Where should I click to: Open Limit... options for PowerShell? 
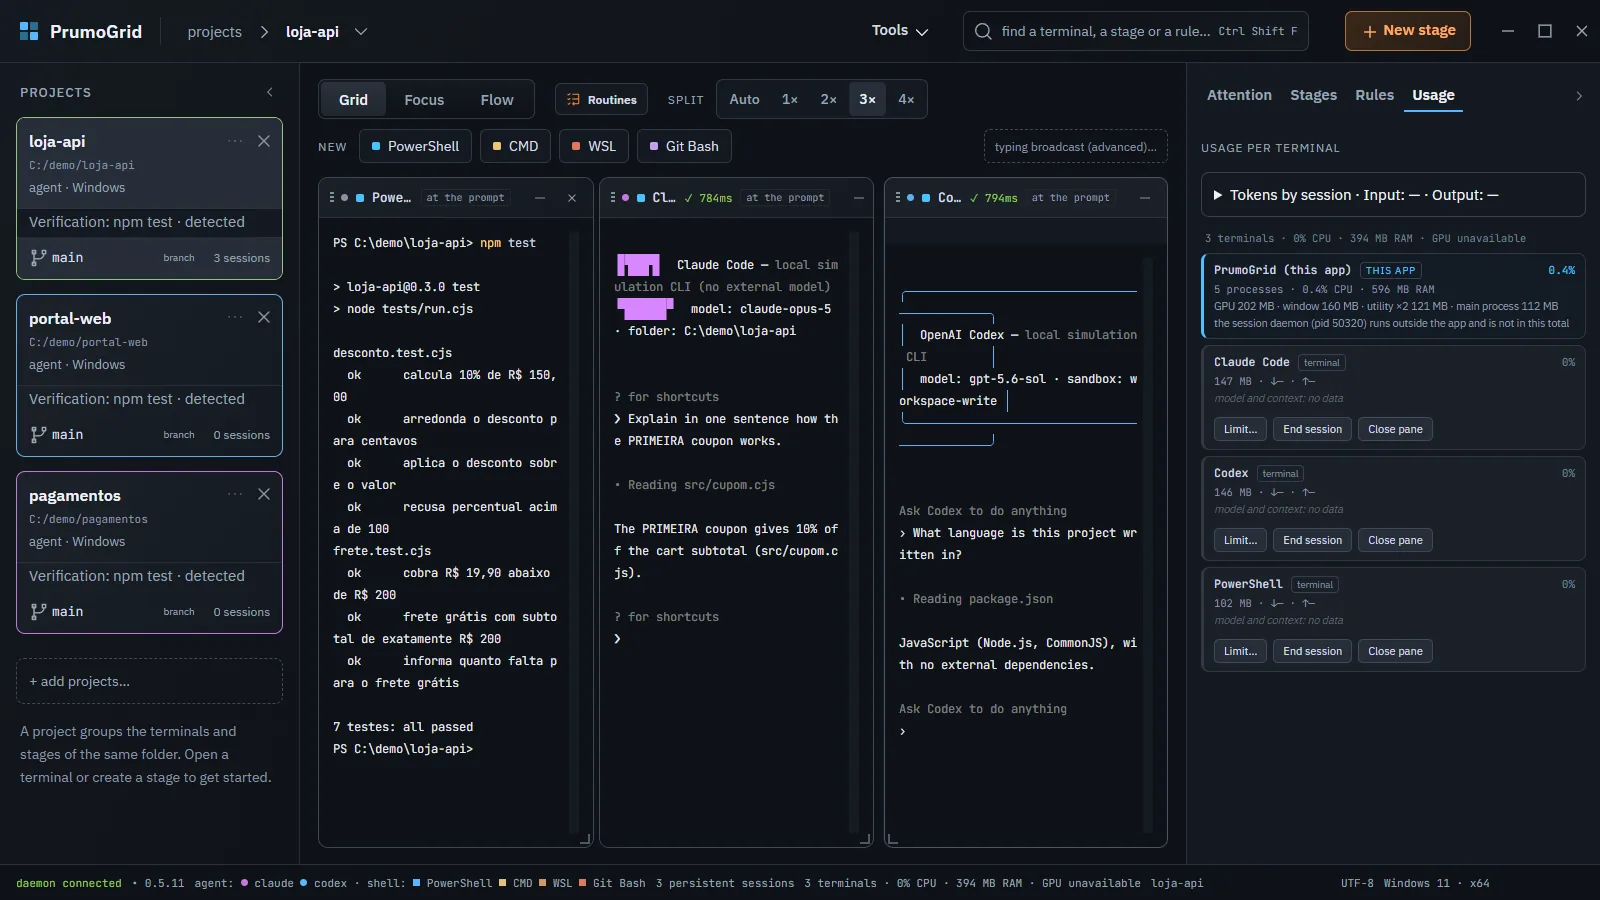click(x=1240, y=651)
